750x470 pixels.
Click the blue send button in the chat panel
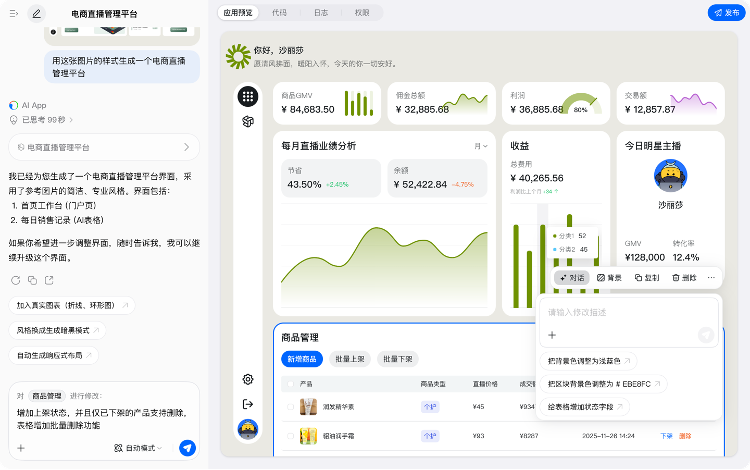click(x=188, y=448)
